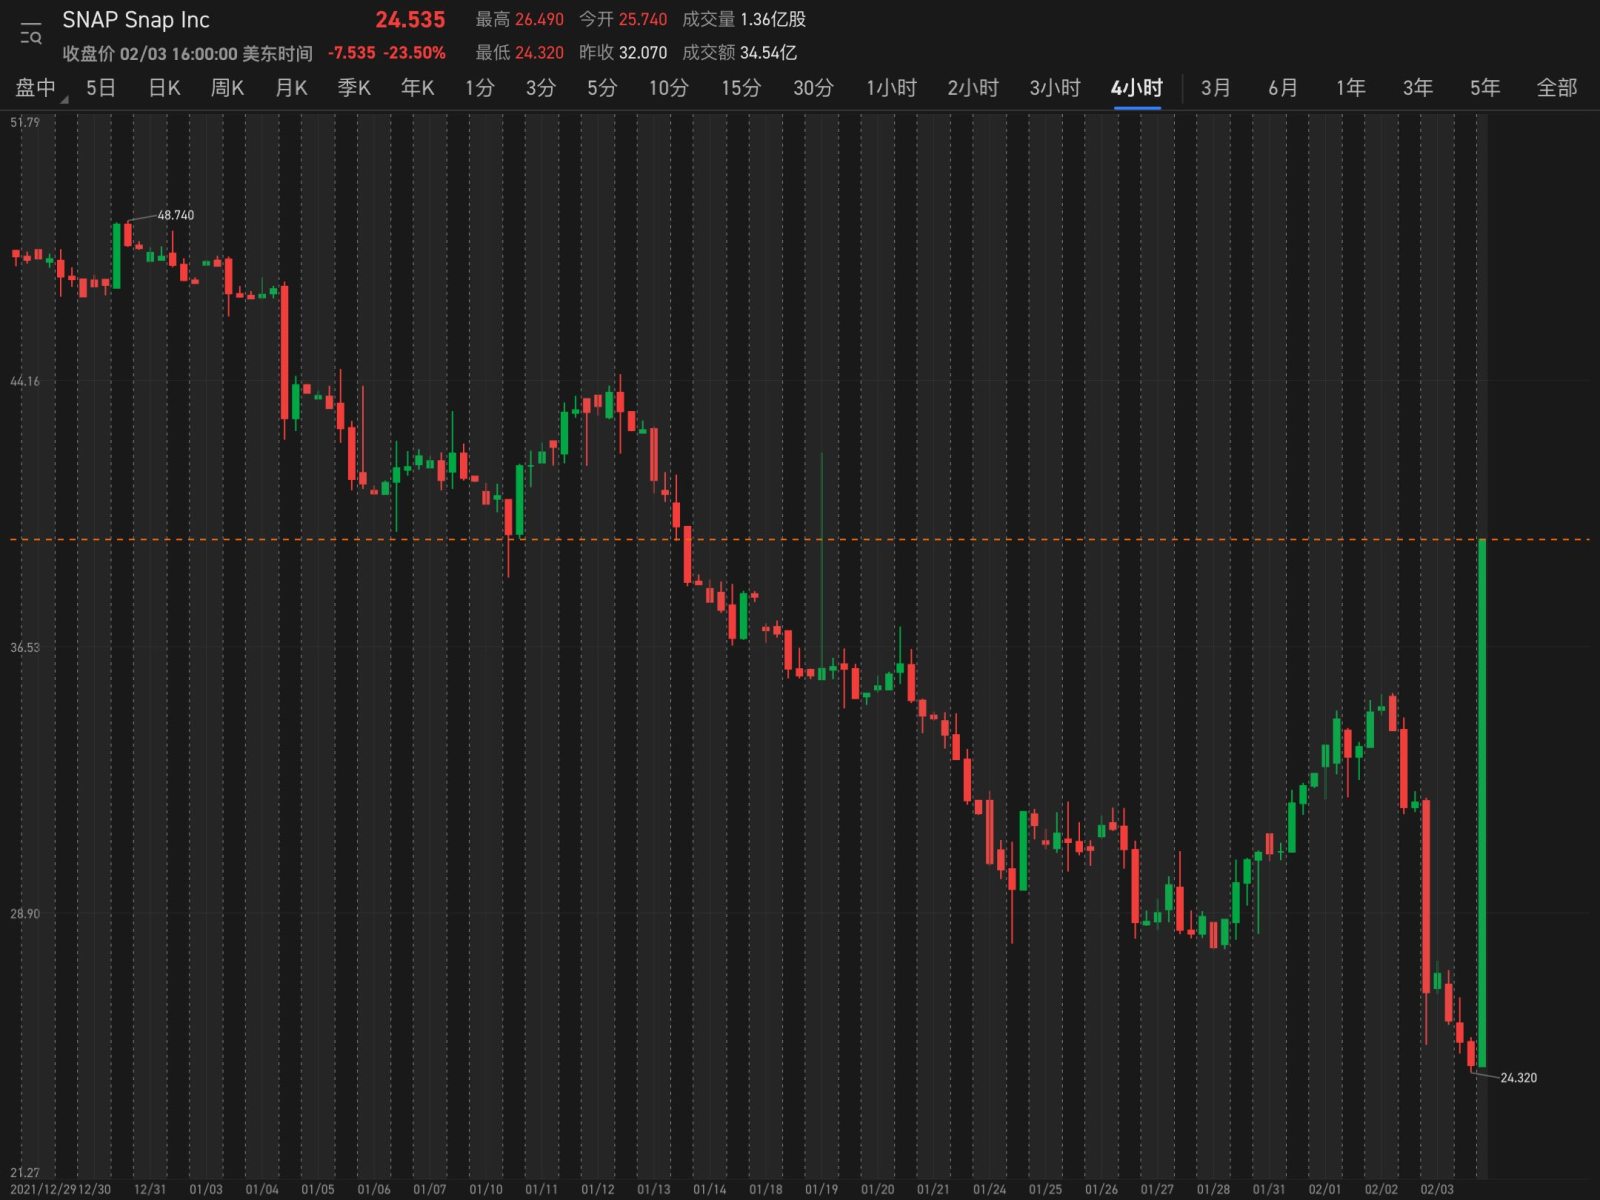The image size is (1600, 1200).
Task: Switch to the 5分 interval
Action: 602,88
